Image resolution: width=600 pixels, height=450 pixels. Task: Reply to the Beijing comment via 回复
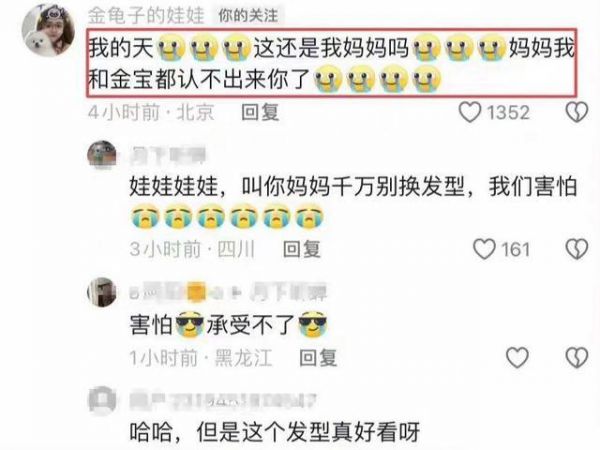tap(260, 112)
